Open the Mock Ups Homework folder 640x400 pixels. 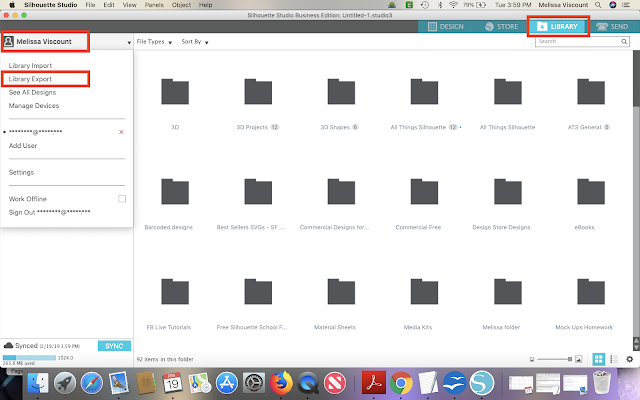click(x=591, y=291)
